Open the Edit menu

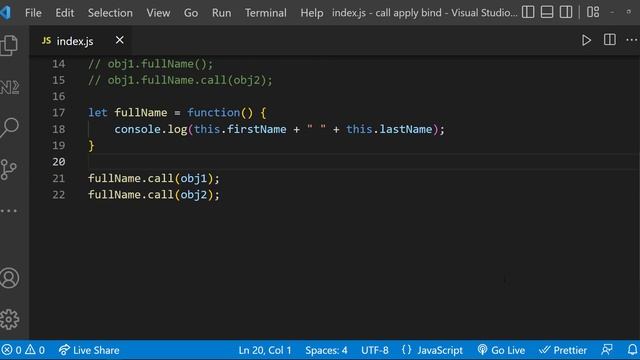coord(64,13)
